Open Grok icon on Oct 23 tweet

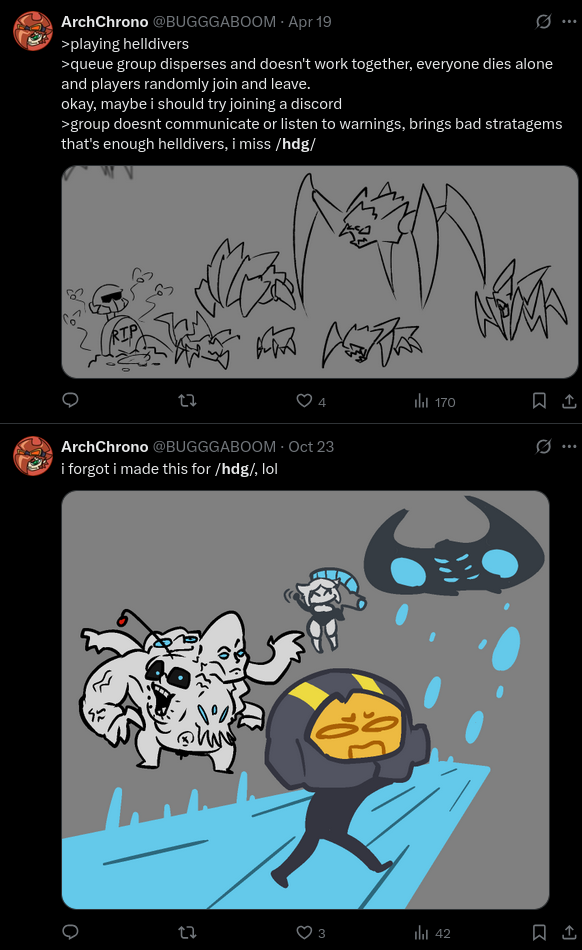[x=543, y=447]
